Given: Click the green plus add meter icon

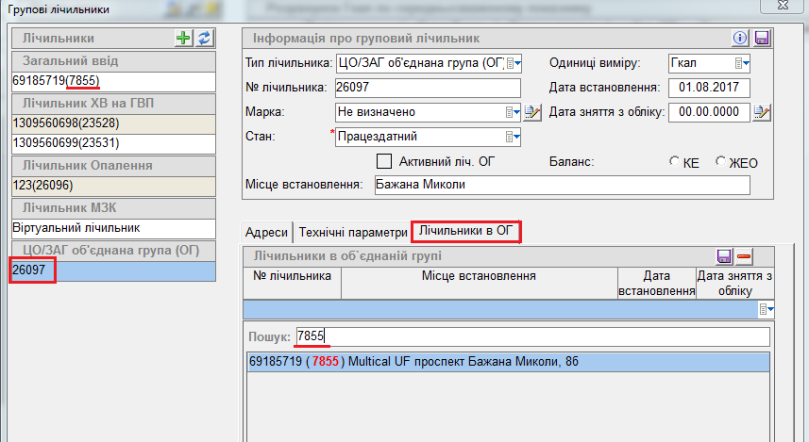Looking at the screenshot, I should coord(183,38).
